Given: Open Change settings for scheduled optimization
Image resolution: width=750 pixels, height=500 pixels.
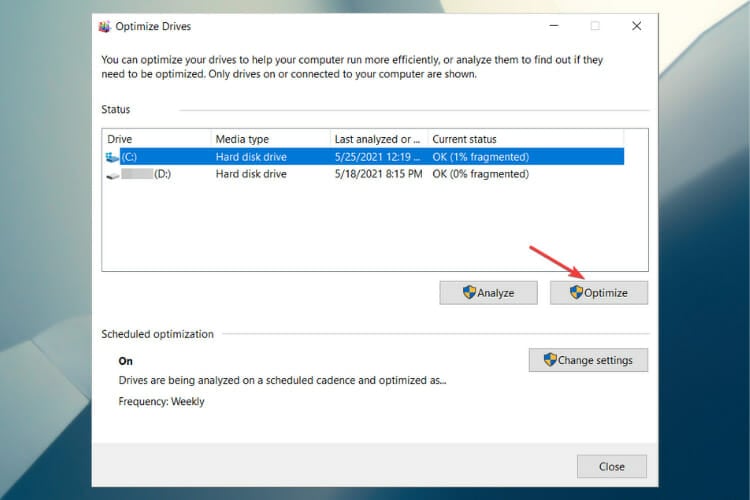Looking at the screenshot, I should pos(588,360).
